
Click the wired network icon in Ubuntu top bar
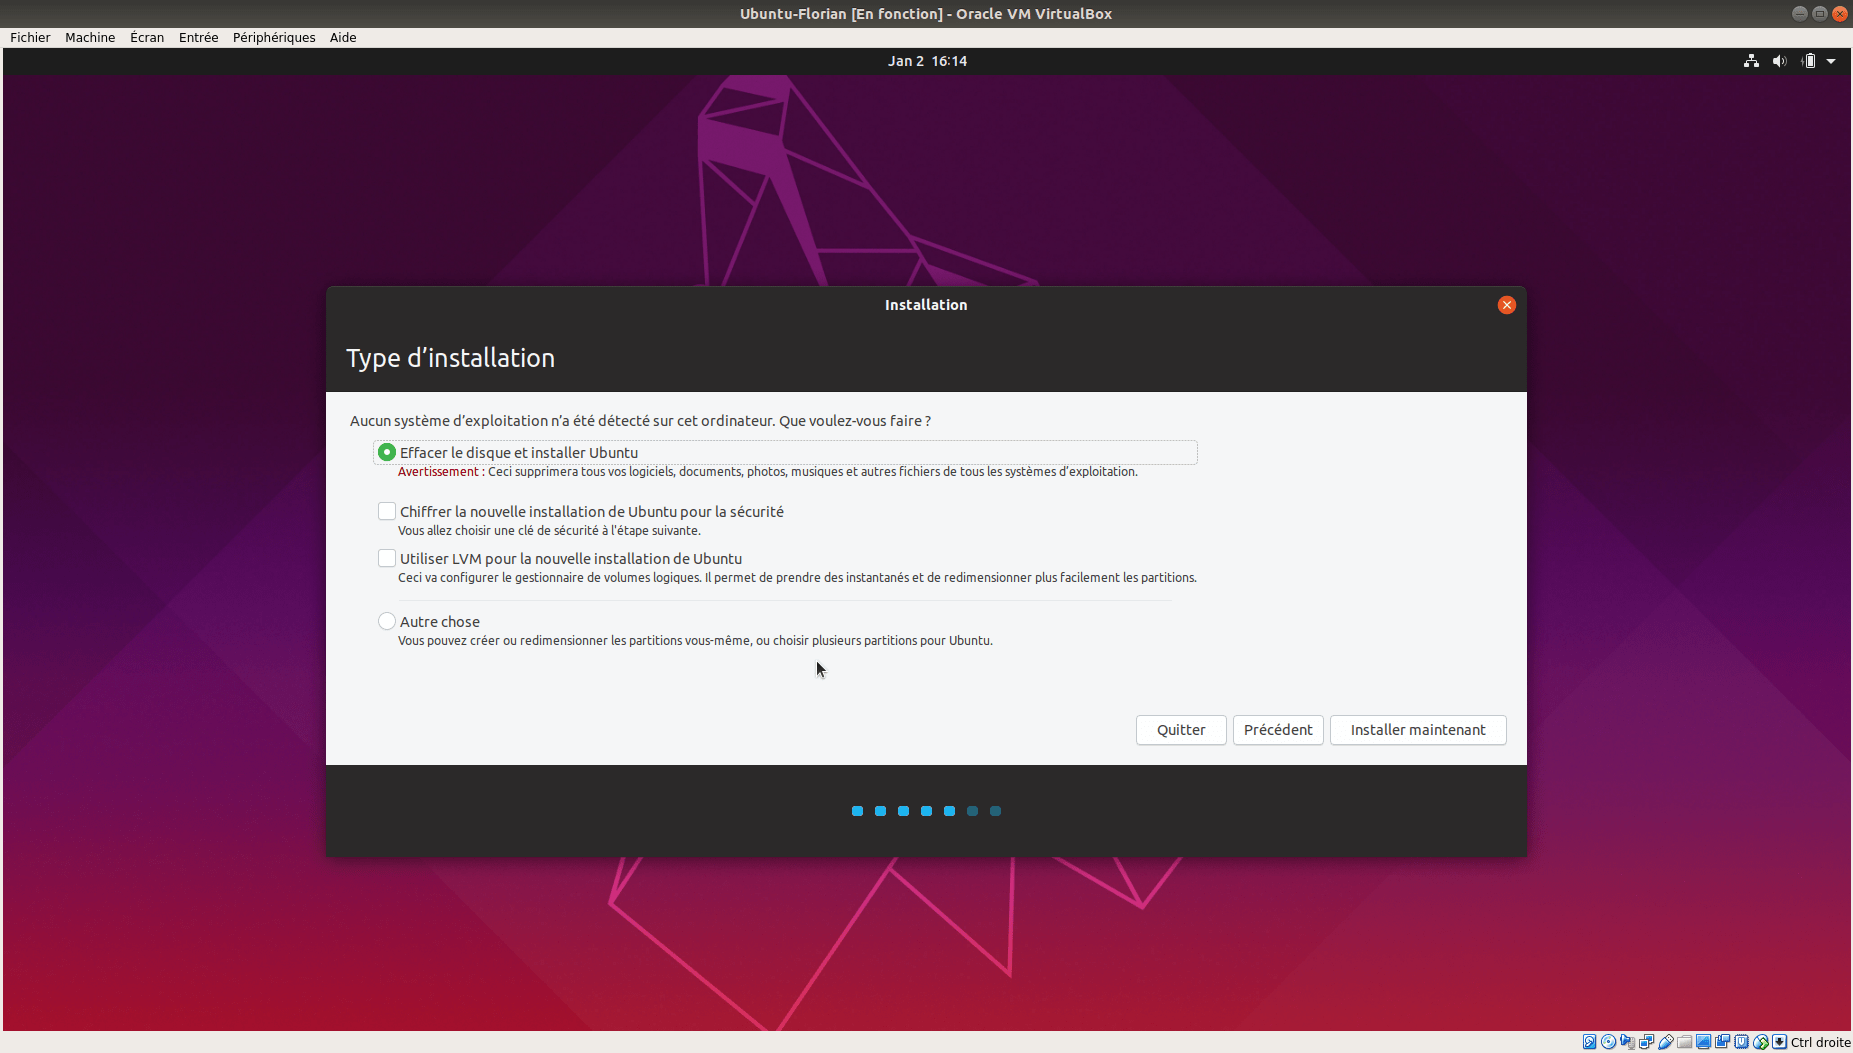[1751, 61]
